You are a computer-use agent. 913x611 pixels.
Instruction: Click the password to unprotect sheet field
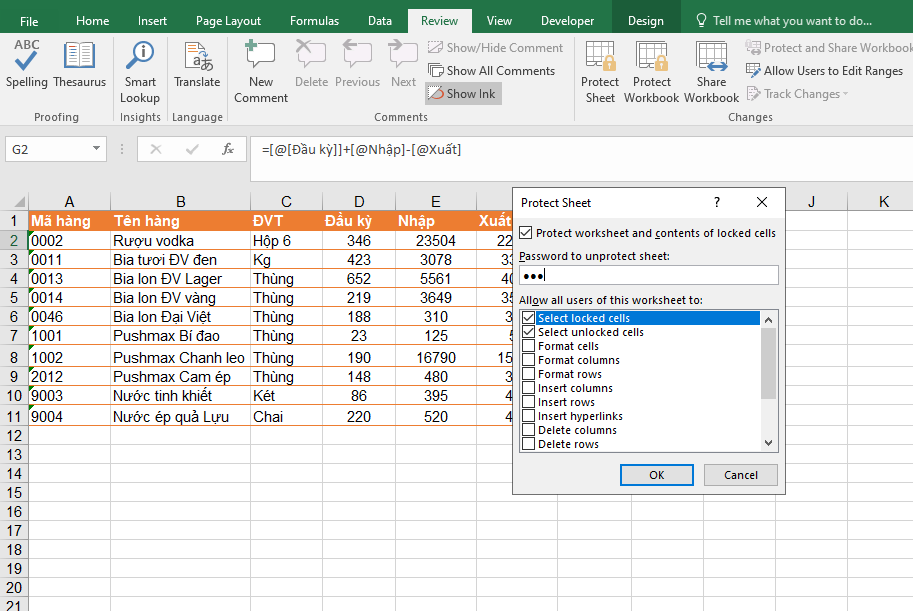pos(648,275)
